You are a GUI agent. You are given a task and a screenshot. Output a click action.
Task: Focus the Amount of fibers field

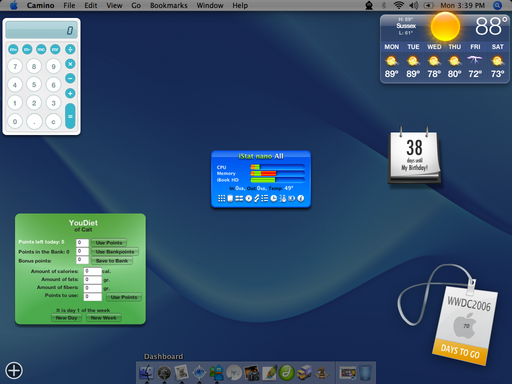(x=93, y=288)
